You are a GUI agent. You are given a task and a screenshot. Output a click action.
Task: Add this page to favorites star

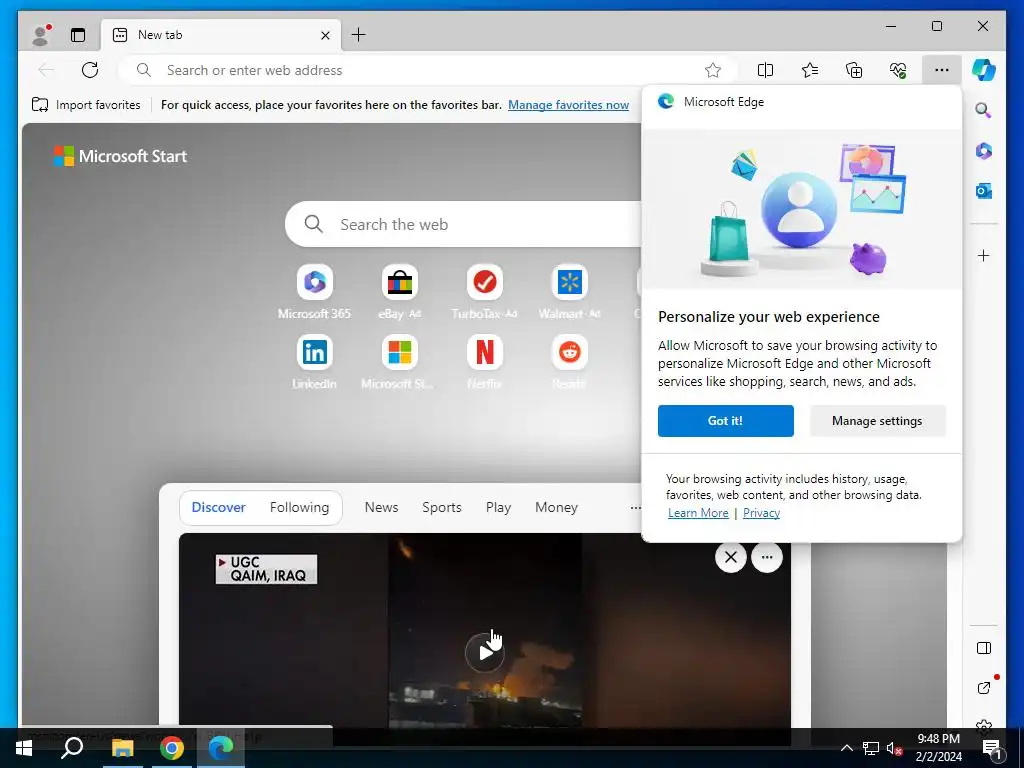[712, 70]
